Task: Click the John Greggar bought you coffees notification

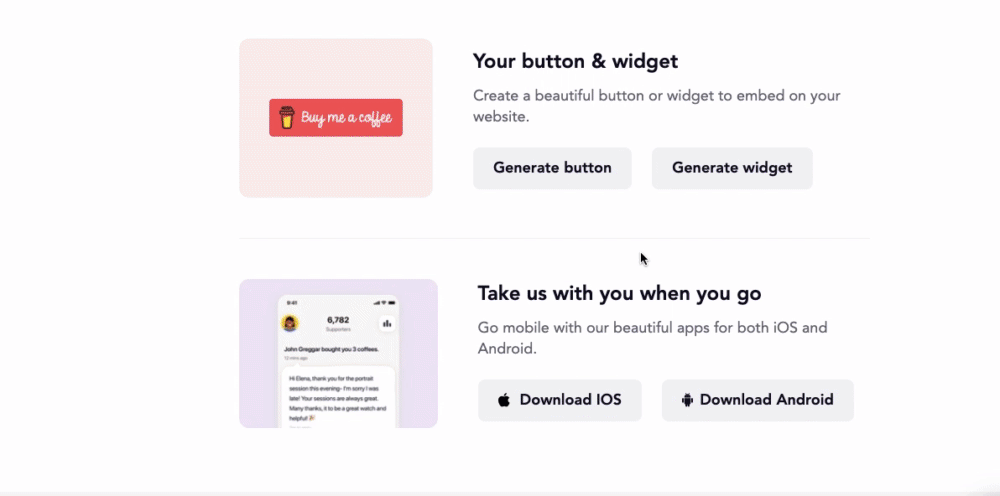Action: [x=331, y=349]
